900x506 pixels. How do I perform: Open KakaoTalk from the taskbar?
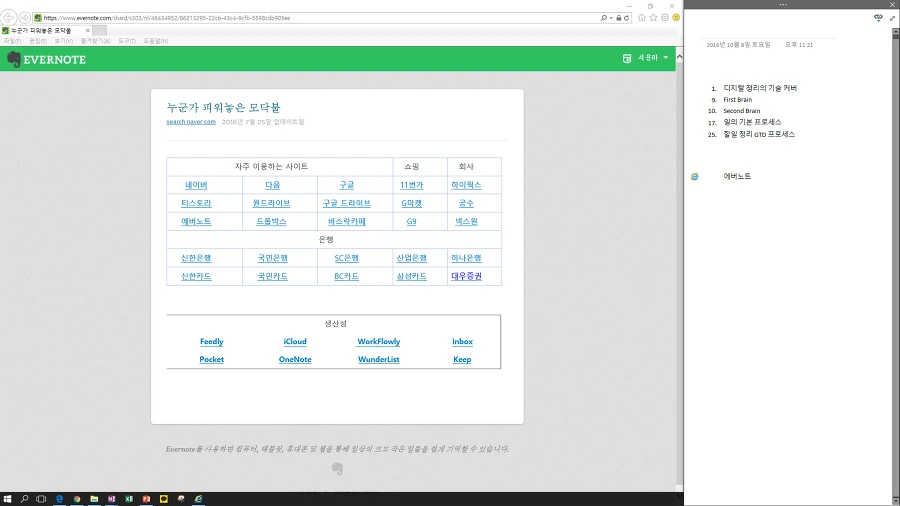click(x=164, y=499)
